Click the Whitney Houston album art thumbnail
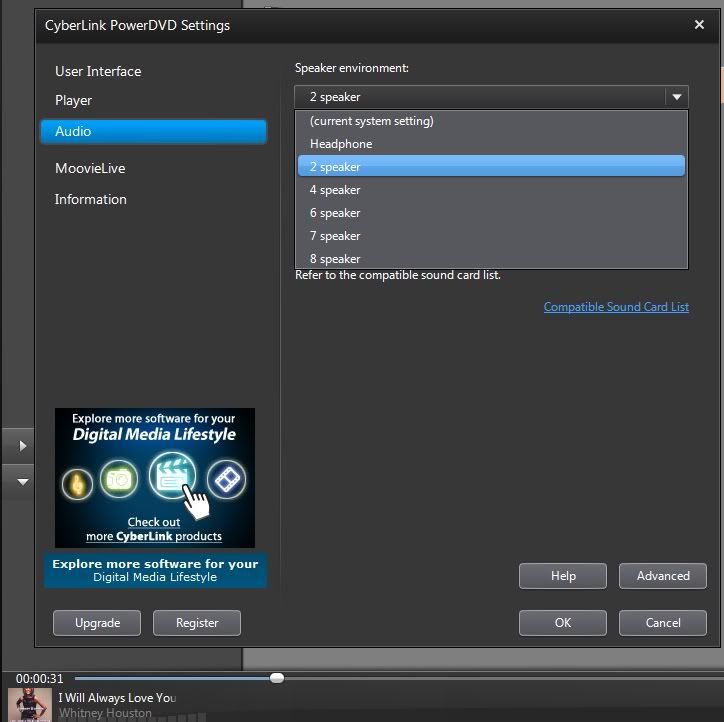The width and height of the screenshot is (724, 722). tap(30, 704)
